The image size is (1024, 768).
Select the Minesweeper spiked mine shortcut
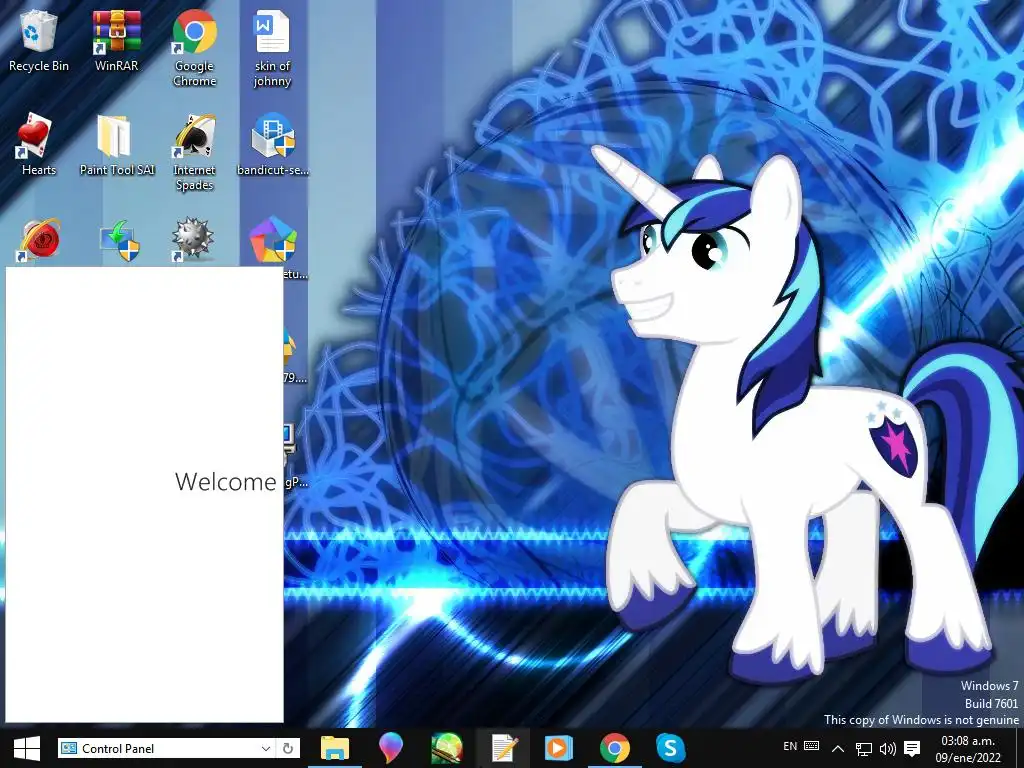tap(193, 240)
